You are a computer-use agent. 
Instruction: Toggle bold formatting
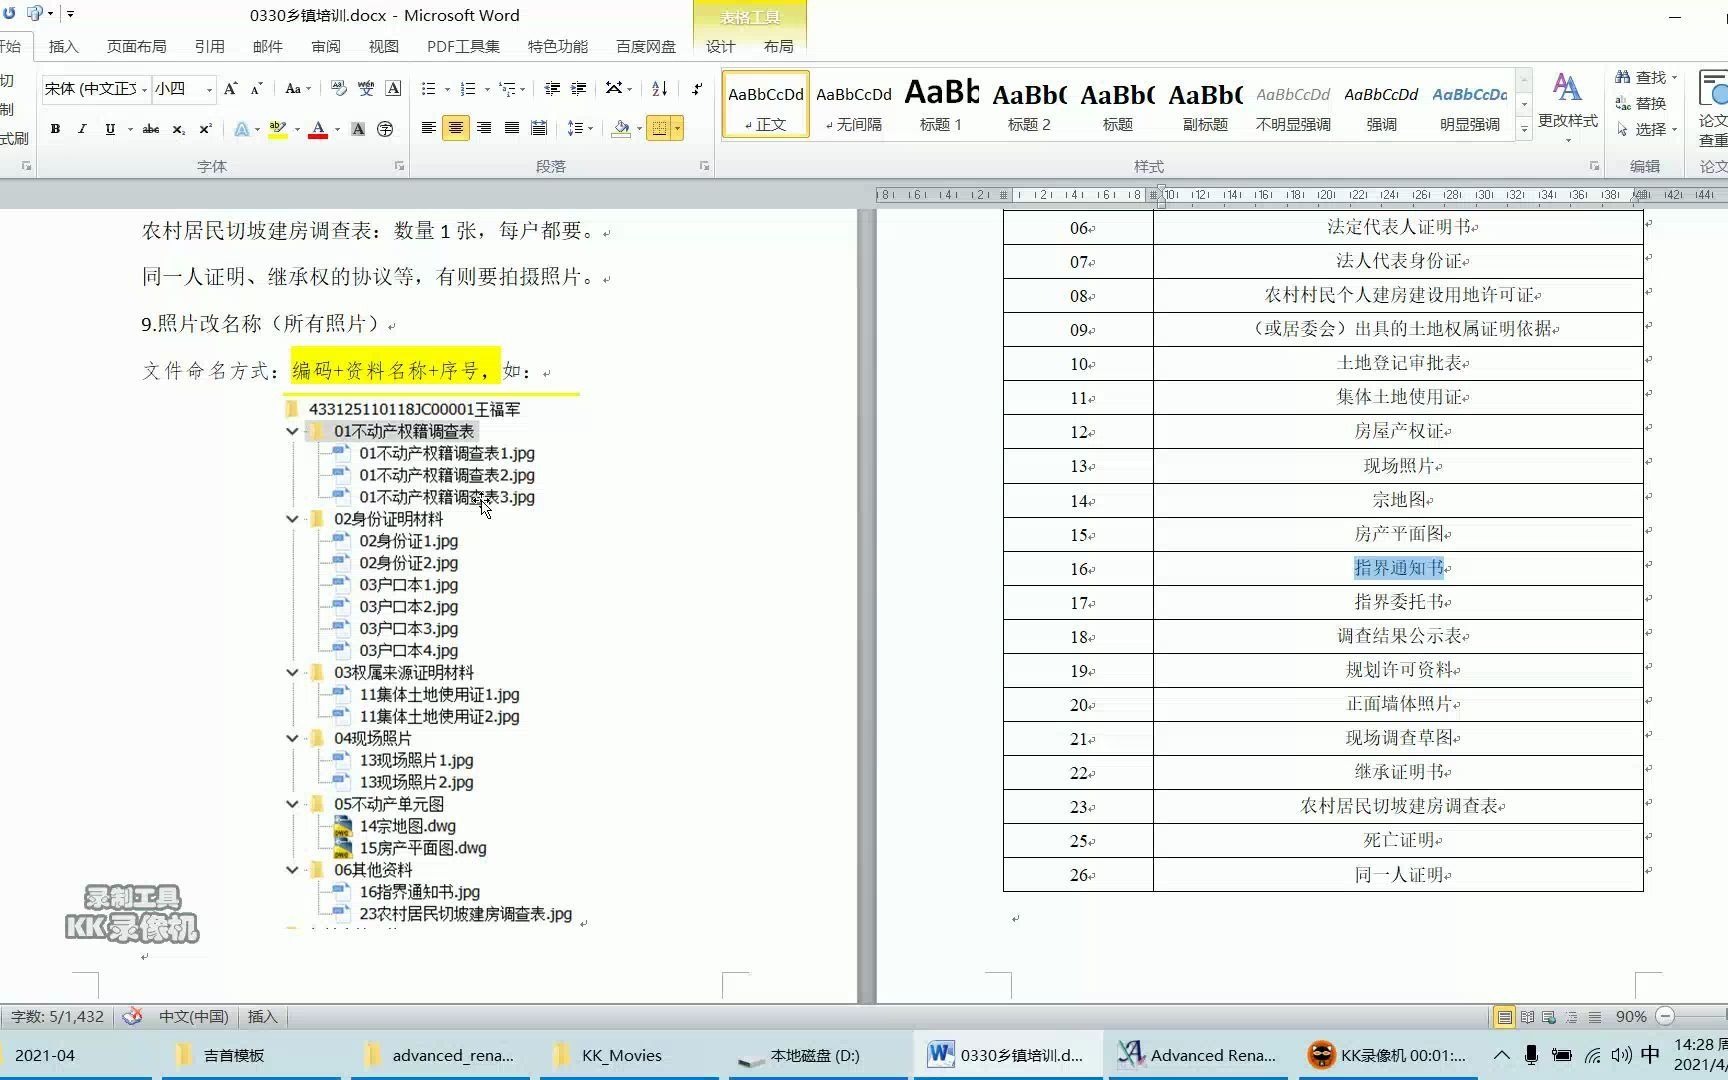[x=56, y=129]
